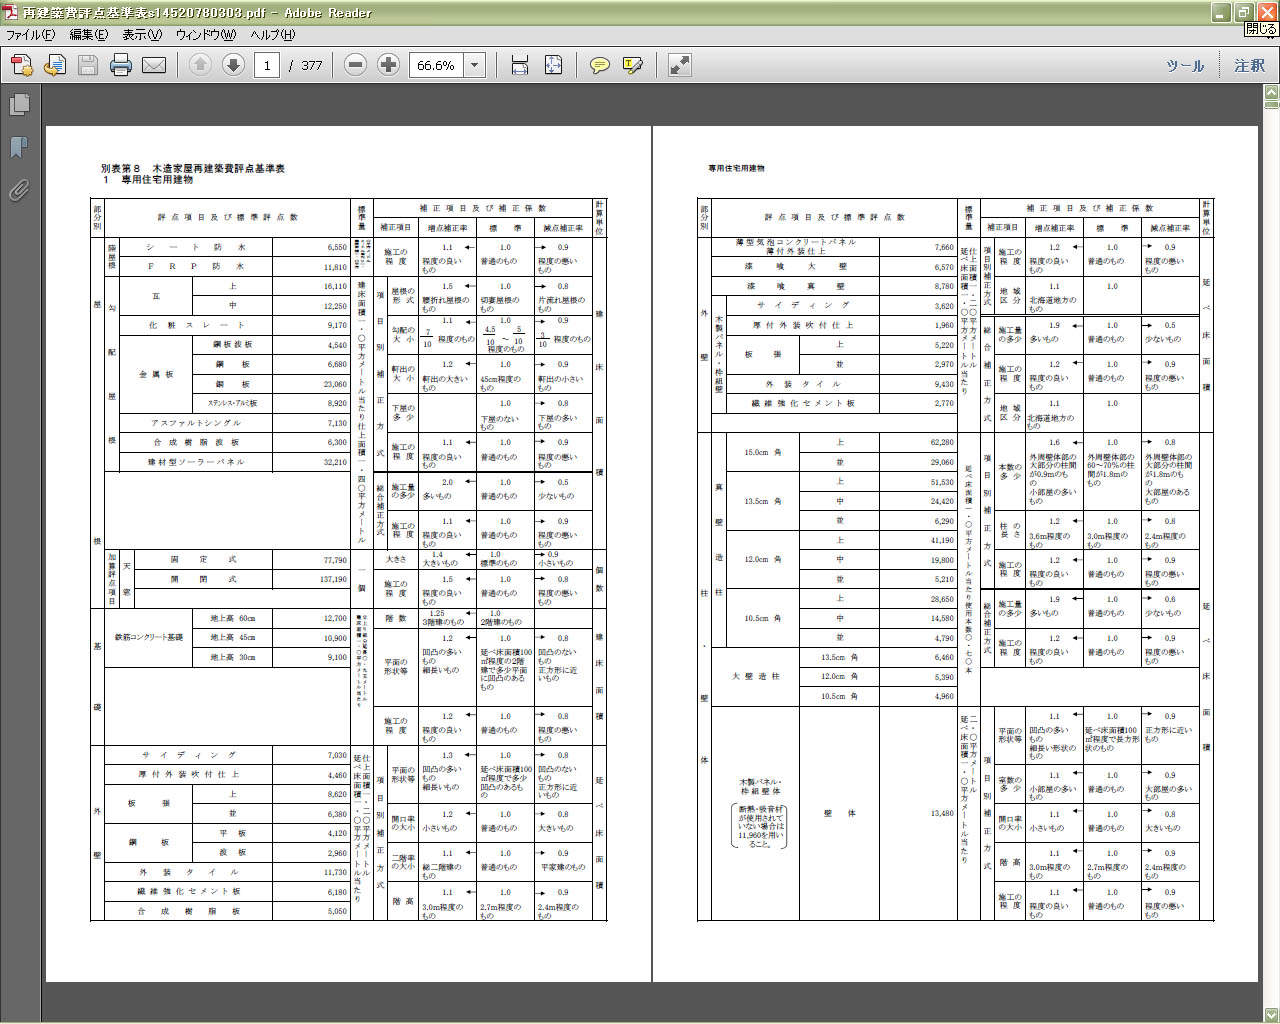Click the value 32,210 in left table
This screenshot has width=1280, height=1024.
coord(335,462)
